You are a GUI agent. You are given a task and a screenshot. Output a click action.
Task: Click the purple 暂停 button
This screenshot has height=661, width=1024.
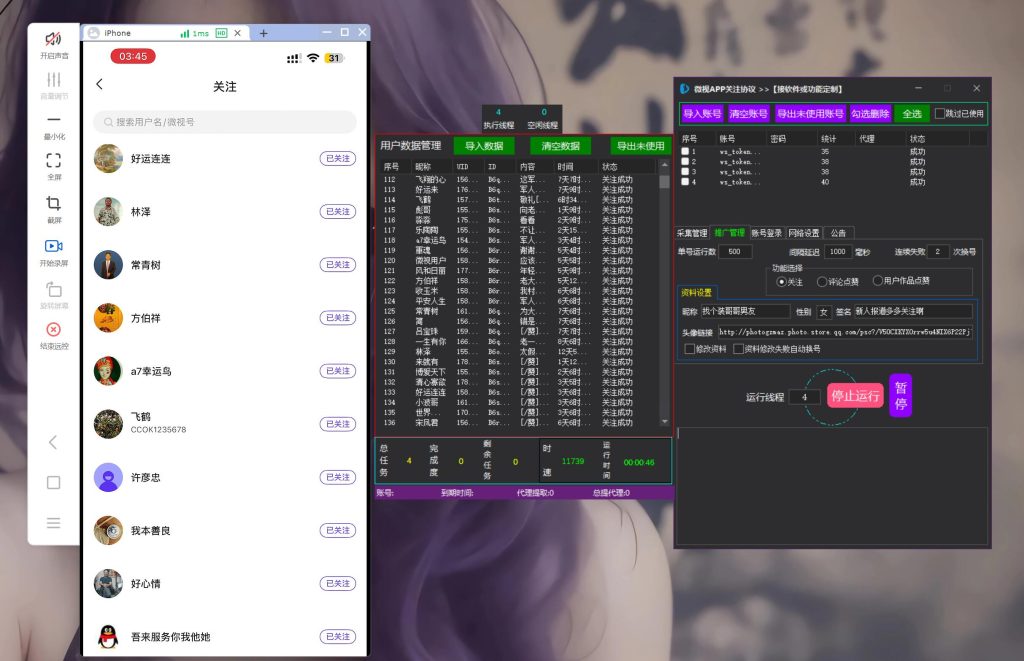tap(901, 396)
